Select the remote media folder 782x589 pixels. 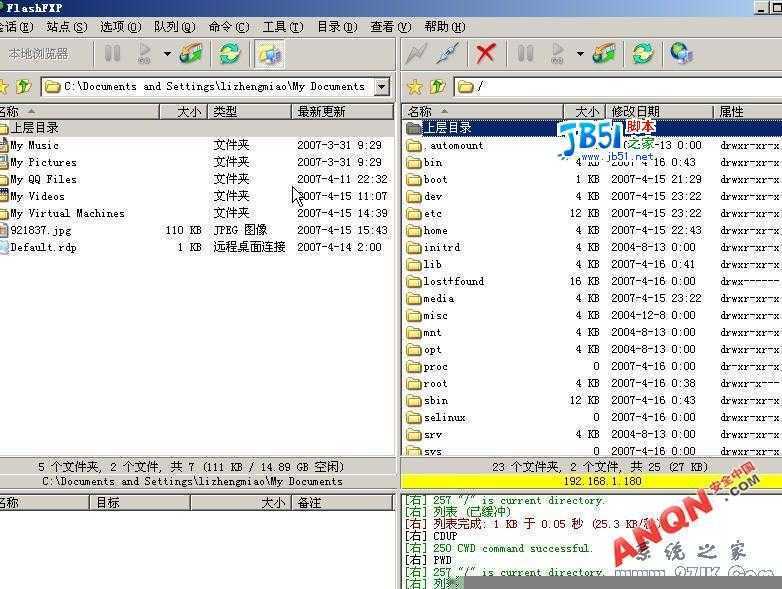tap(438, 298)
